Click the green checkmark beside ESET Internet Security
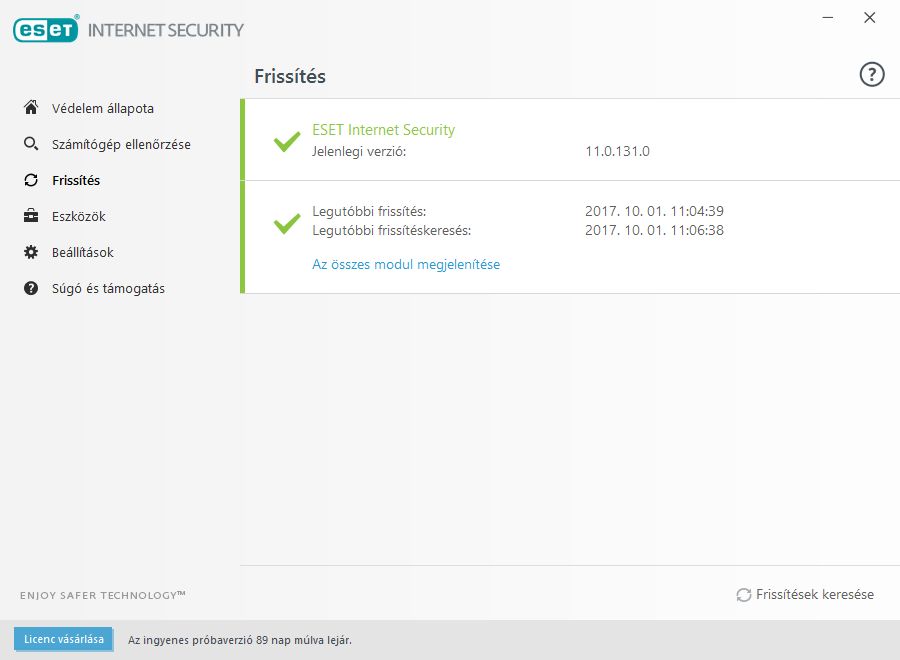The height and width of the screenshot is (660, 900). (287, 141)
